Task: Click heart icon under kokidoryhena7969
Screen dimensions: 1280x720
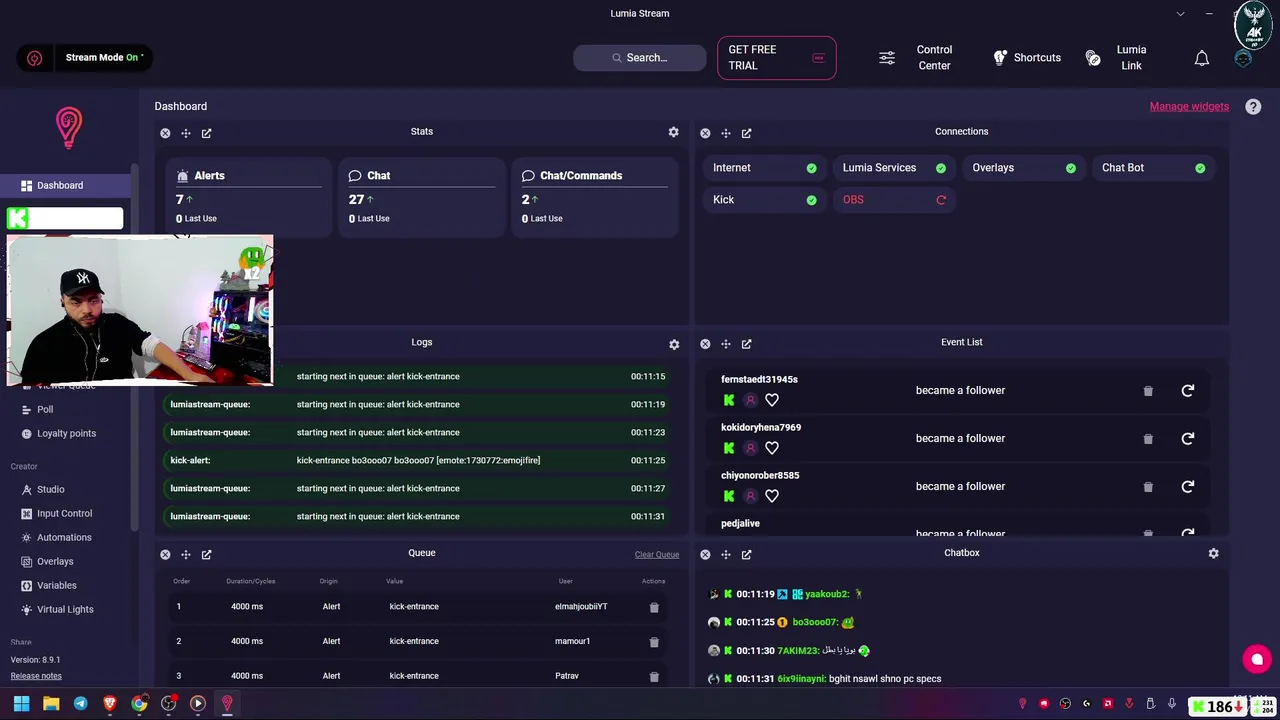Action: [x=772, y=448]
